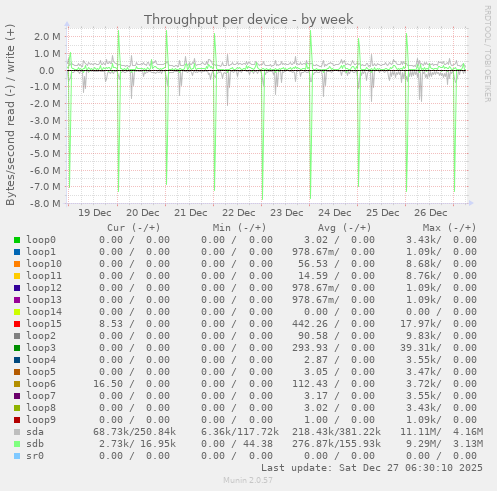The image size is (497, 491).
Task: Click the 'Min (-/+)' column header
Action: (239, 228)
